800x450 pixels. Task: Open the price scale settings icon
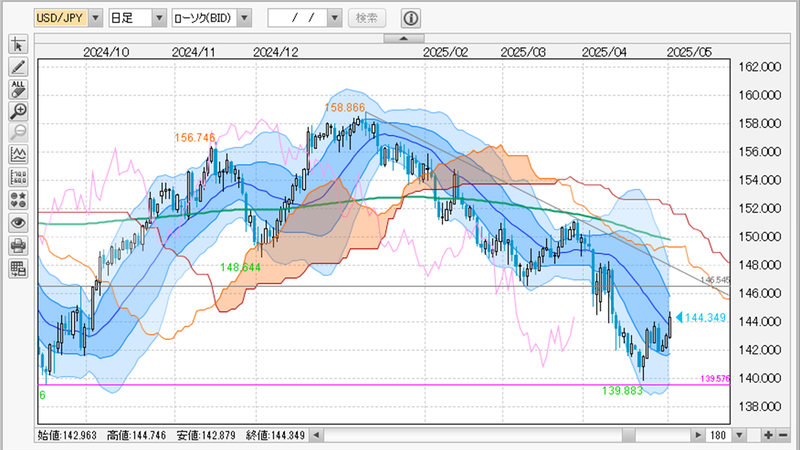point(18,177)
